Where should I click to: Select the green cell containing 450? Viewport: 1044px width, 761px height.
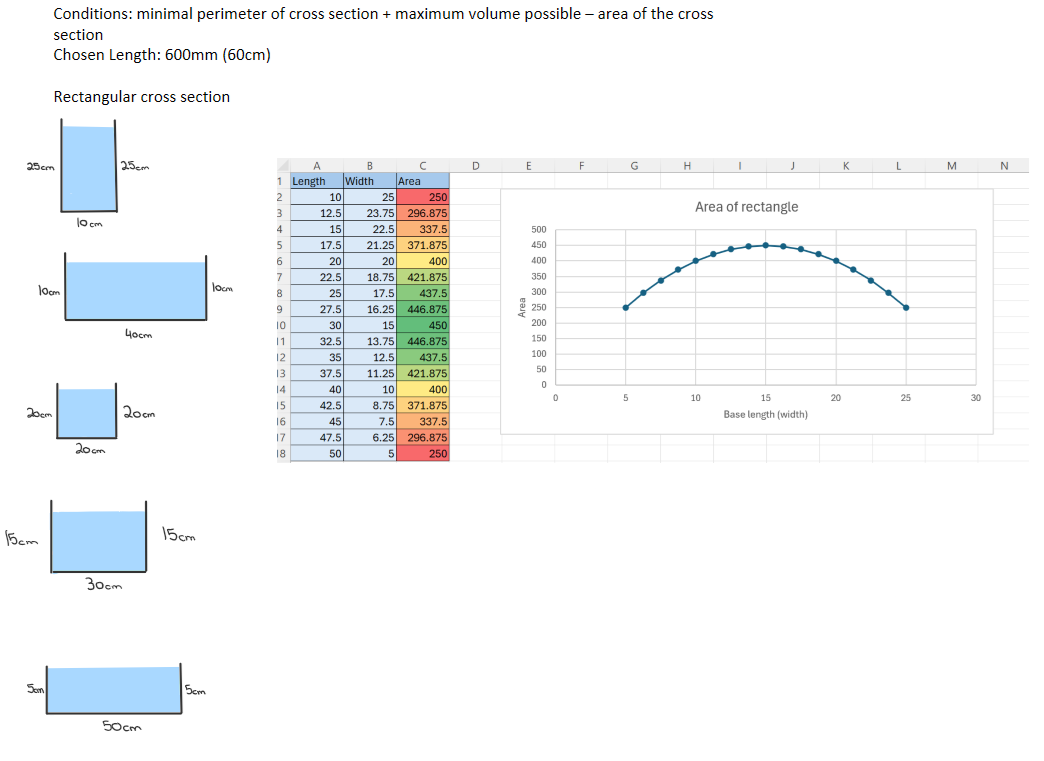423,326
